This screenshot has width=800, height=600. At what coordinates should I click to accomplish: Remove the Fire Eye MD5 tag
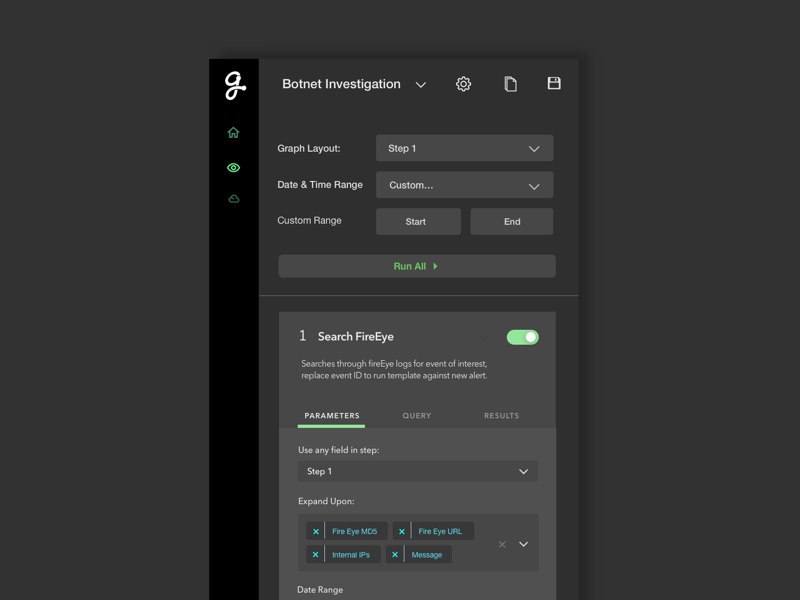[316, 531]
